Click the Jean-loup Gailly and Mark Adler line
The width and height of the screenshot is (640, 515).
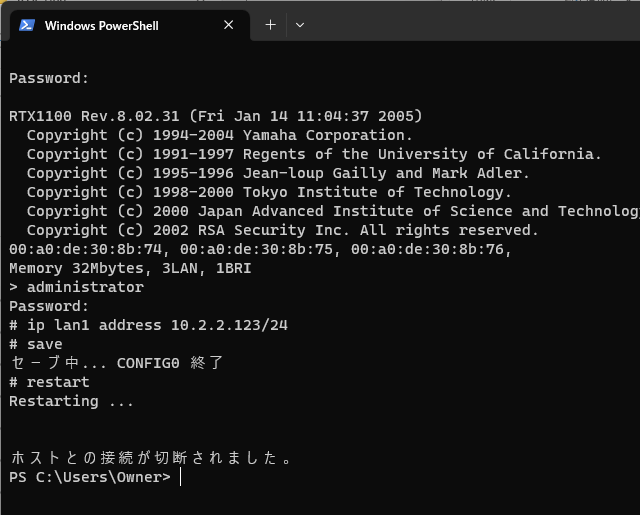point(278,173)
